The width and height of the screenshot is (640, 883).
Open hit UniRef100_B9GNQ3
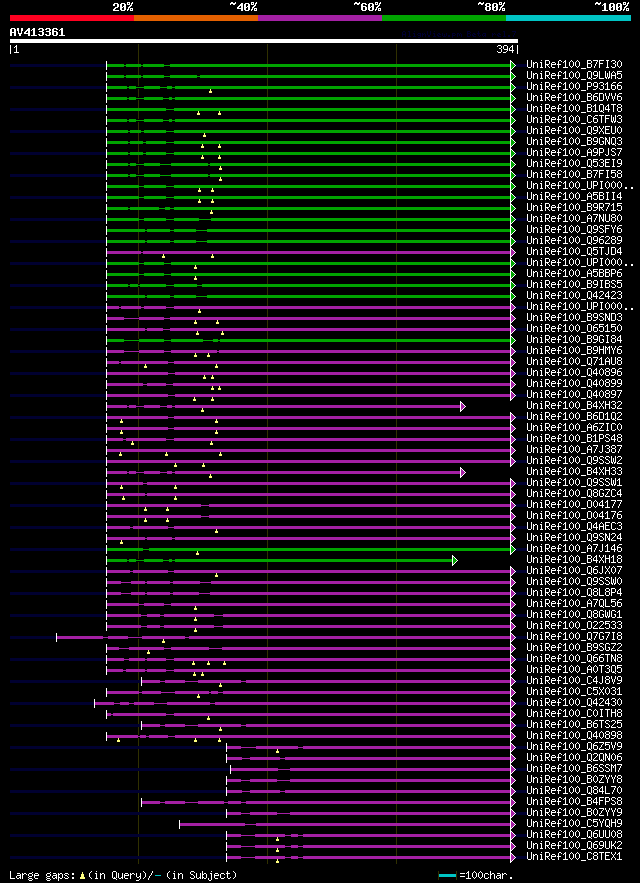(x=574, y=141)
